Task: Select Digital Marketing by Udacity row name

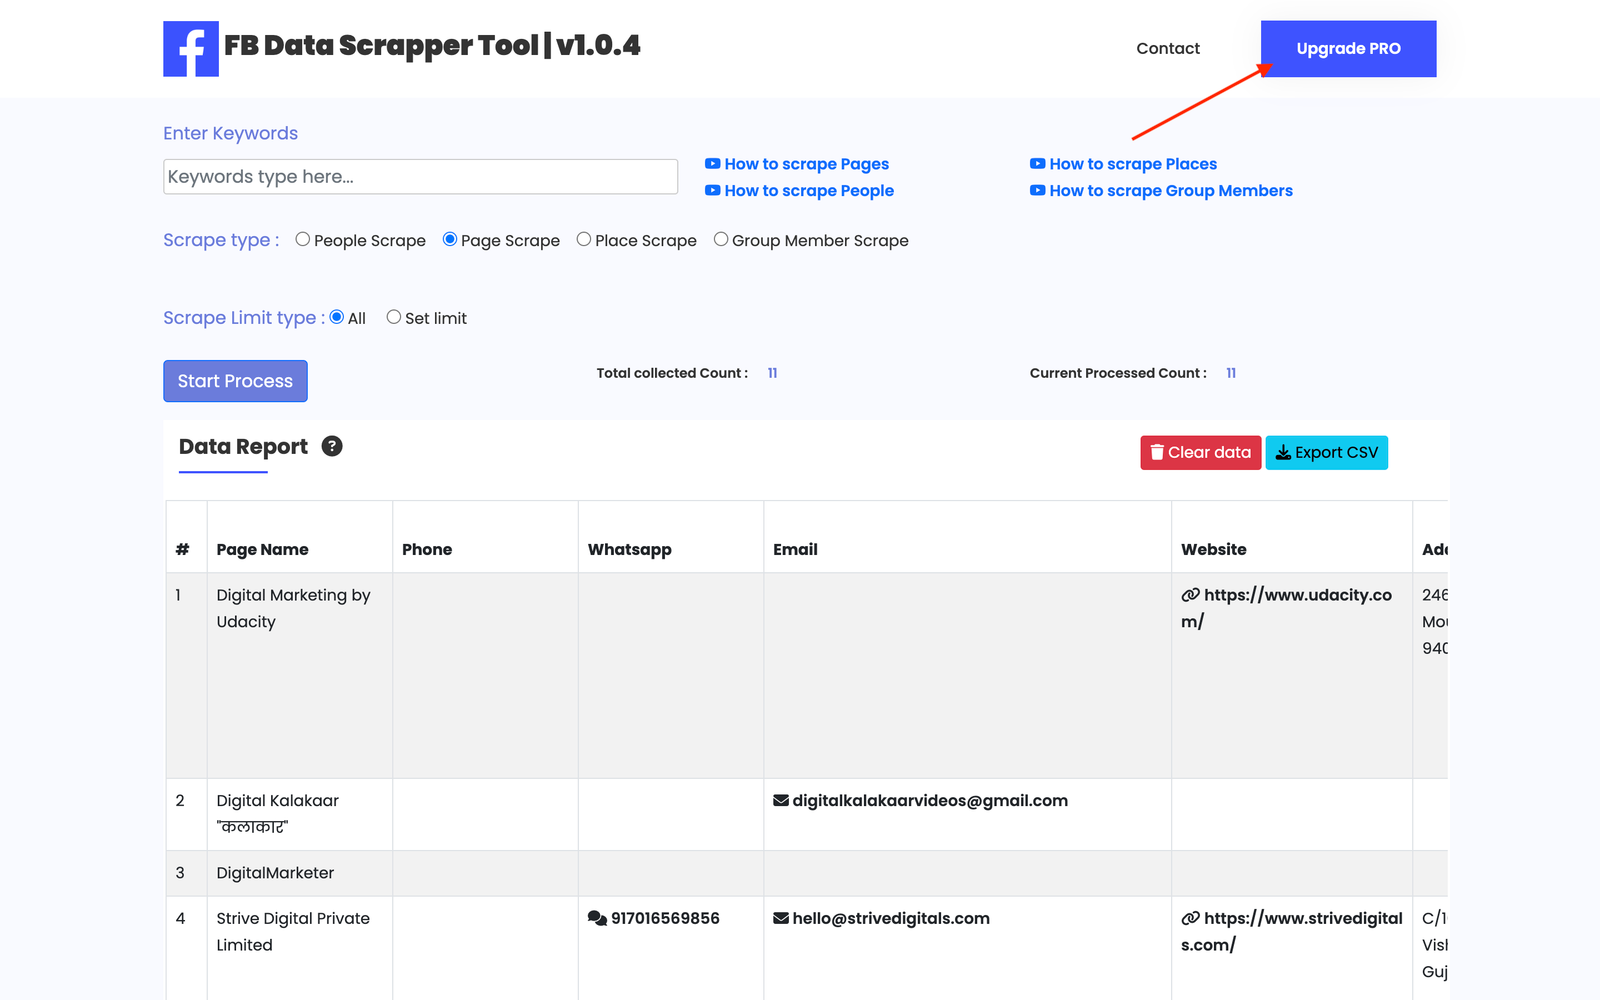Action: tap(293, 608)
